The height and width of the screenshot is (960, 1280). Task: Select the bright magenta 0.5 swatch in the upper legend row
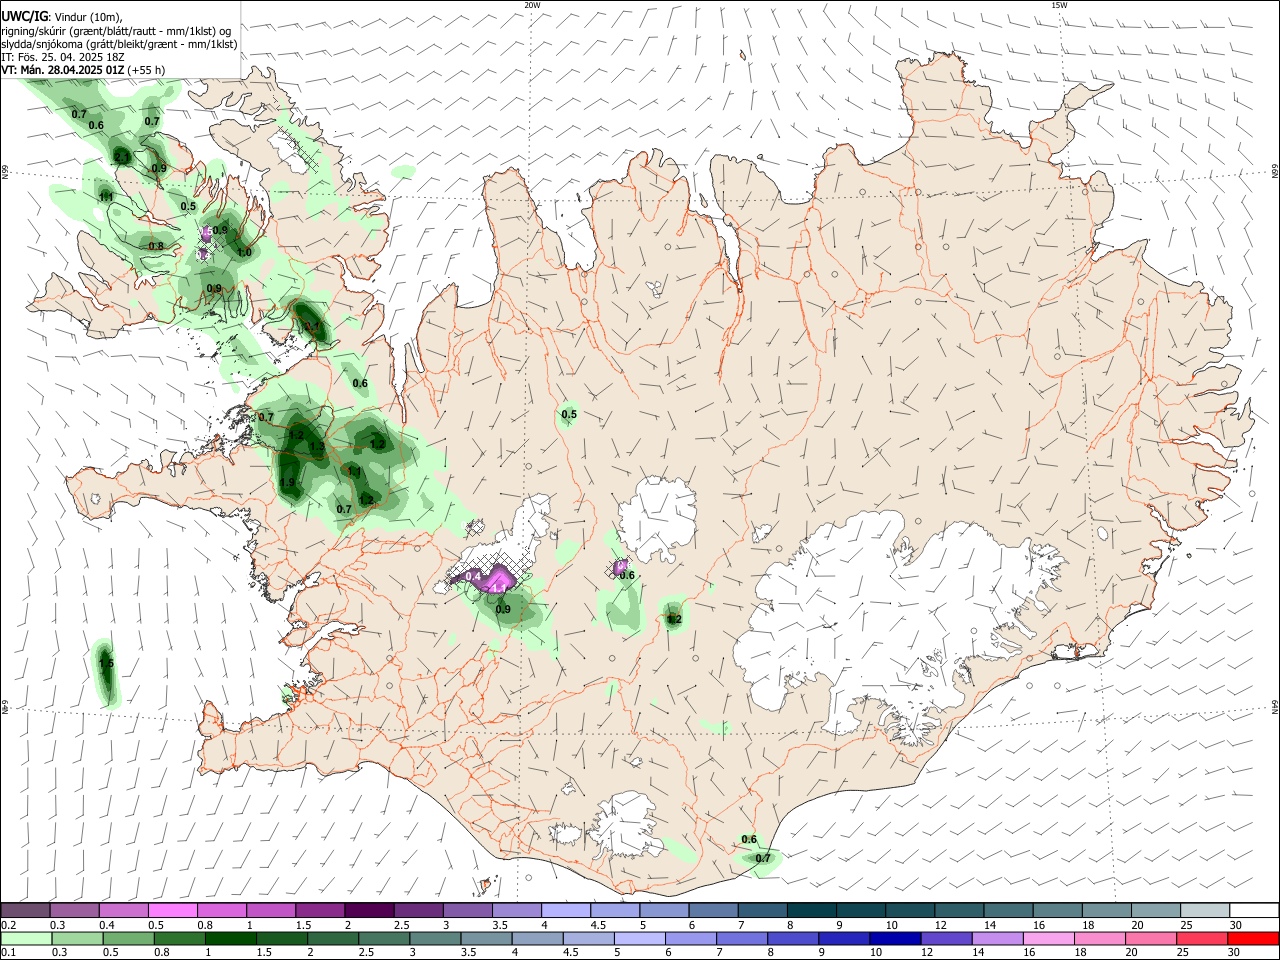click(x=172, y=911)
